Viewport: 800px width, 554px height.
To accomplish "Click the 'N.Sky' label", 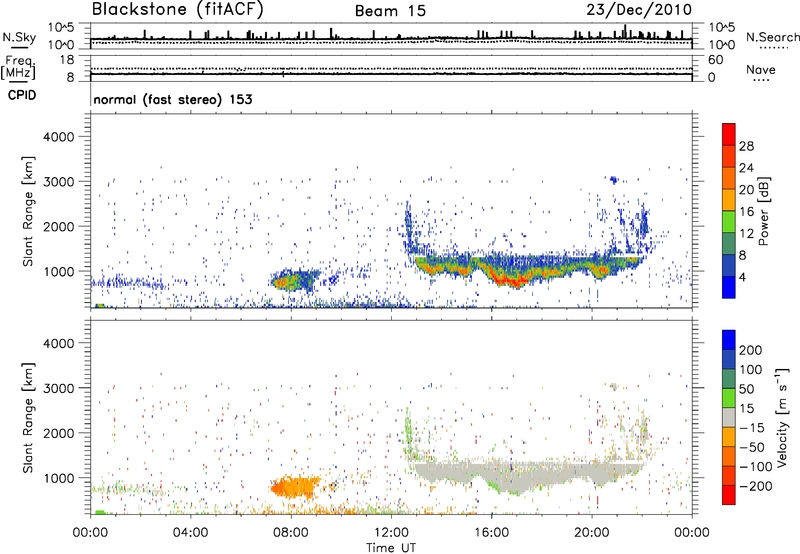I will pyautogui.click(x=19, y=37).
